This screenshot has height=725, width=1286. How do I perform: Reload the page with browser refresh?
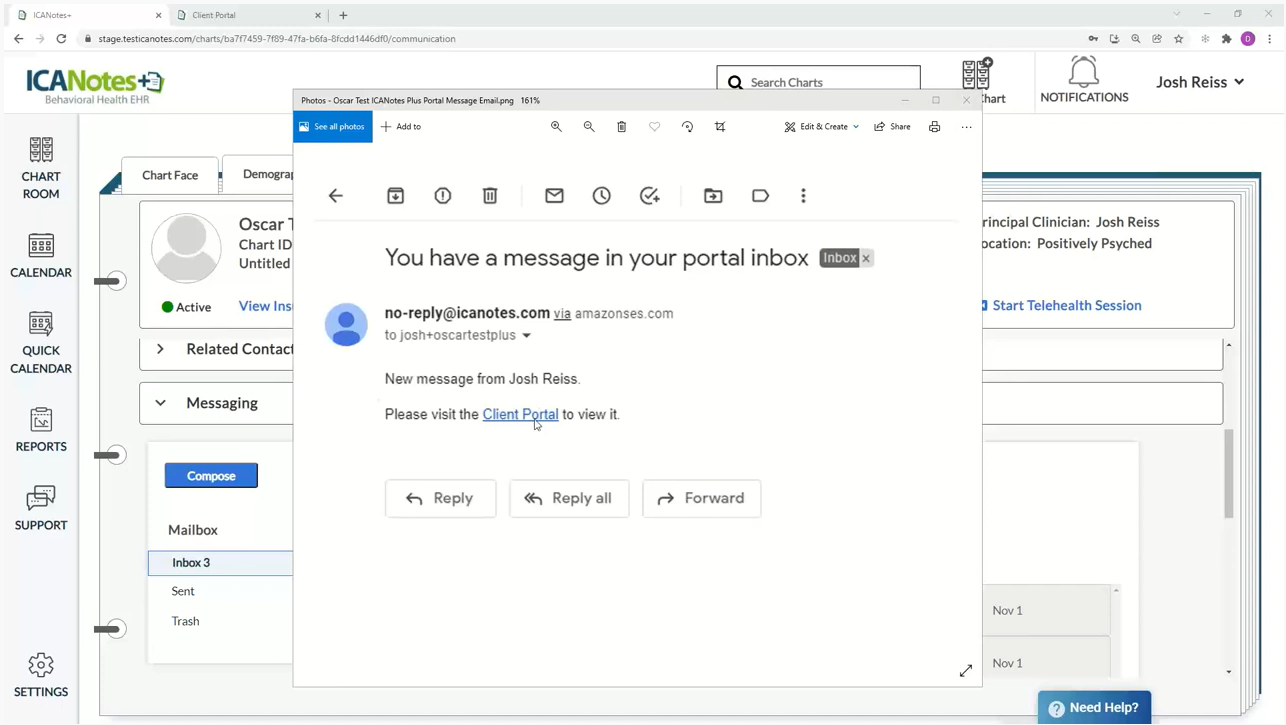pyautogui.click(x=61, y=39)
